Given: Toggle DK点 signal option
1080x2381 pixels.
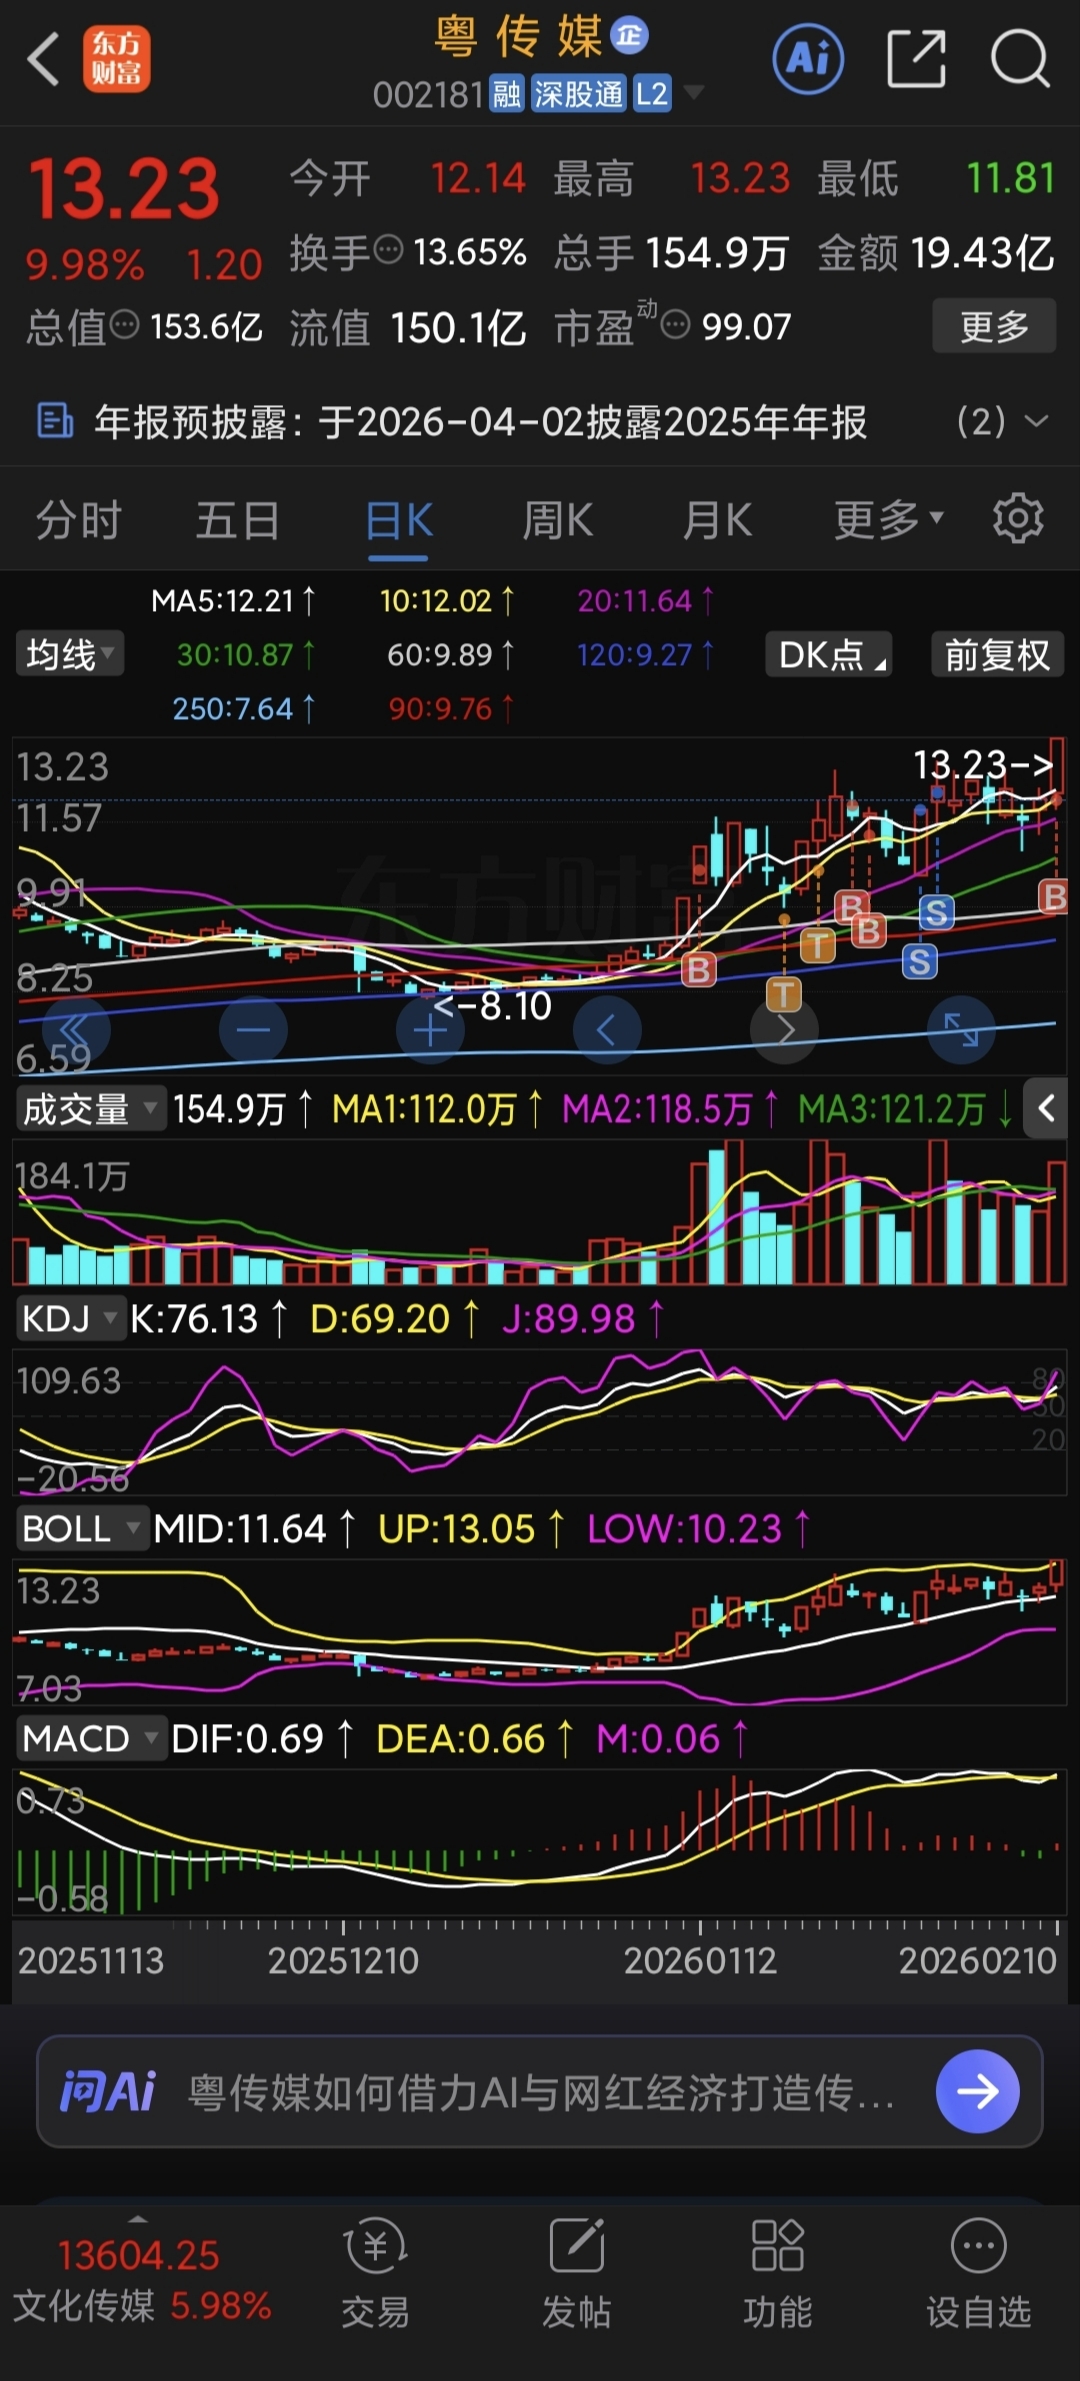Looking at the screenshot, I should click(829, 655).
